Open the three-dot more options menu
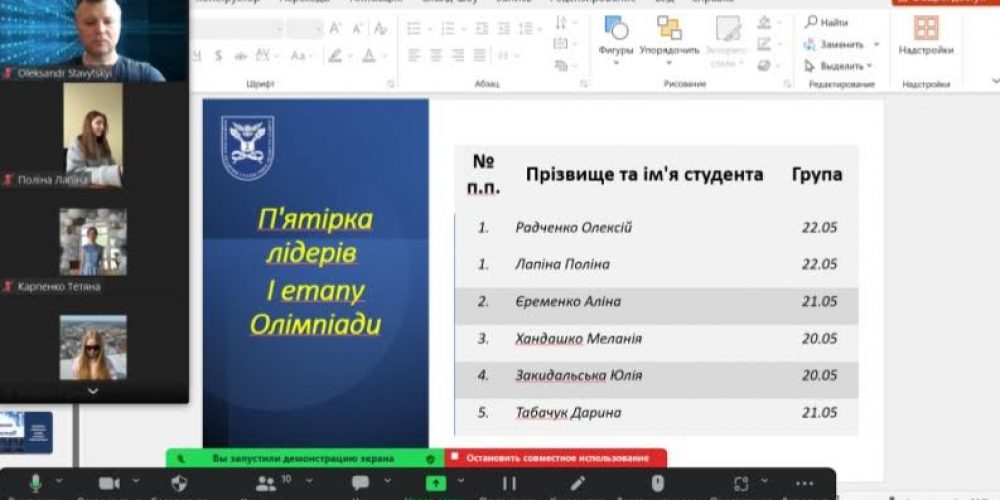Screen dimensions: 1000x500 805,483
